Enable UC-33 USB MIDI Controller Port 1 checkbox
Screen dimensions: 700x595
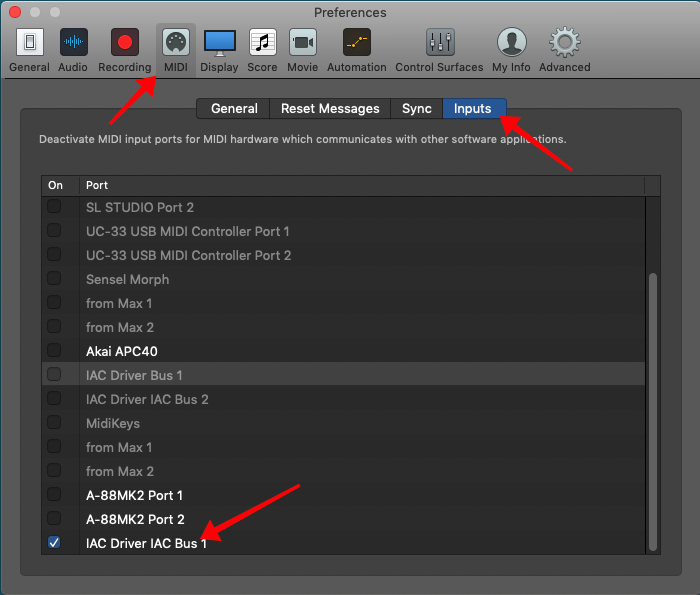pyautogui.click(x=54, y=230)
